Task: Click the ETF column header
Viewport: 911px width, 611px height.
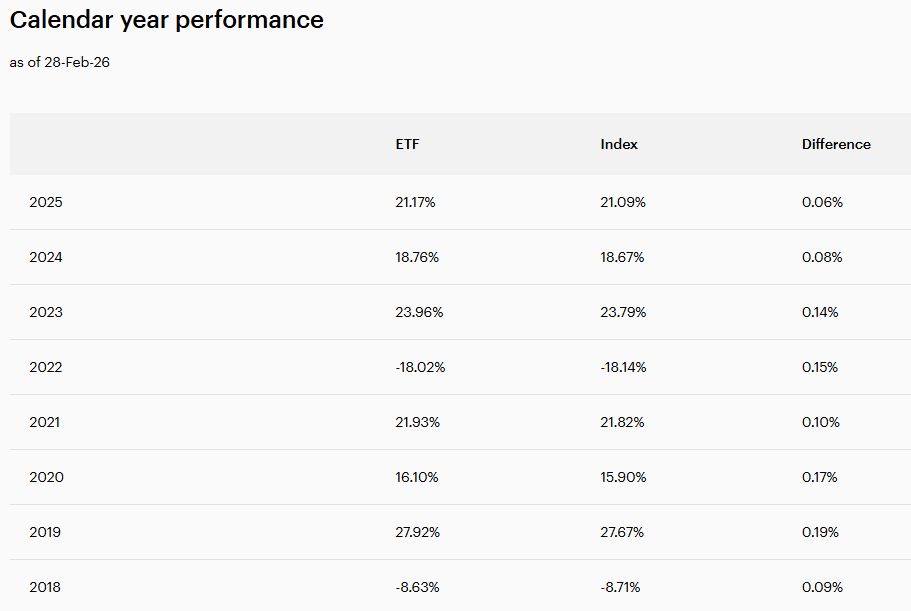Action: pos(408,144)
